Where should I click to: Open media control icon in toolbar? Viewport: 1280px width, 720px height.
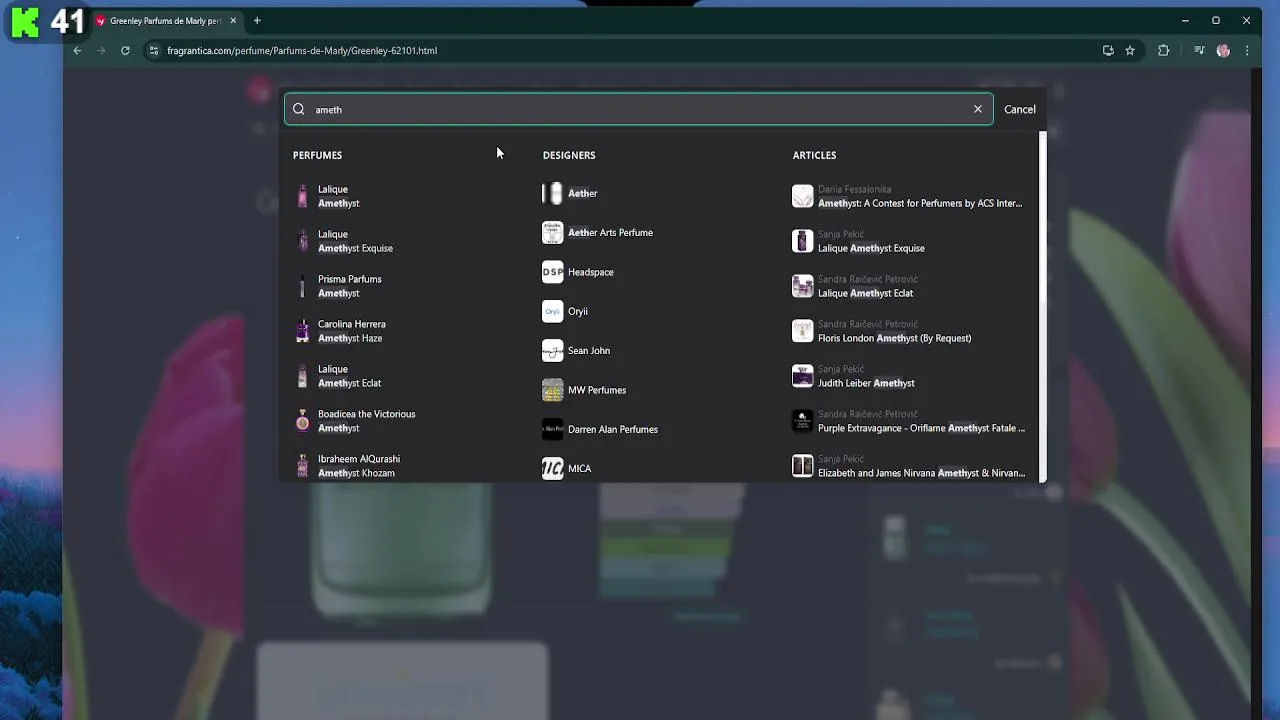pyautogui.click(x=1199, y=50)
